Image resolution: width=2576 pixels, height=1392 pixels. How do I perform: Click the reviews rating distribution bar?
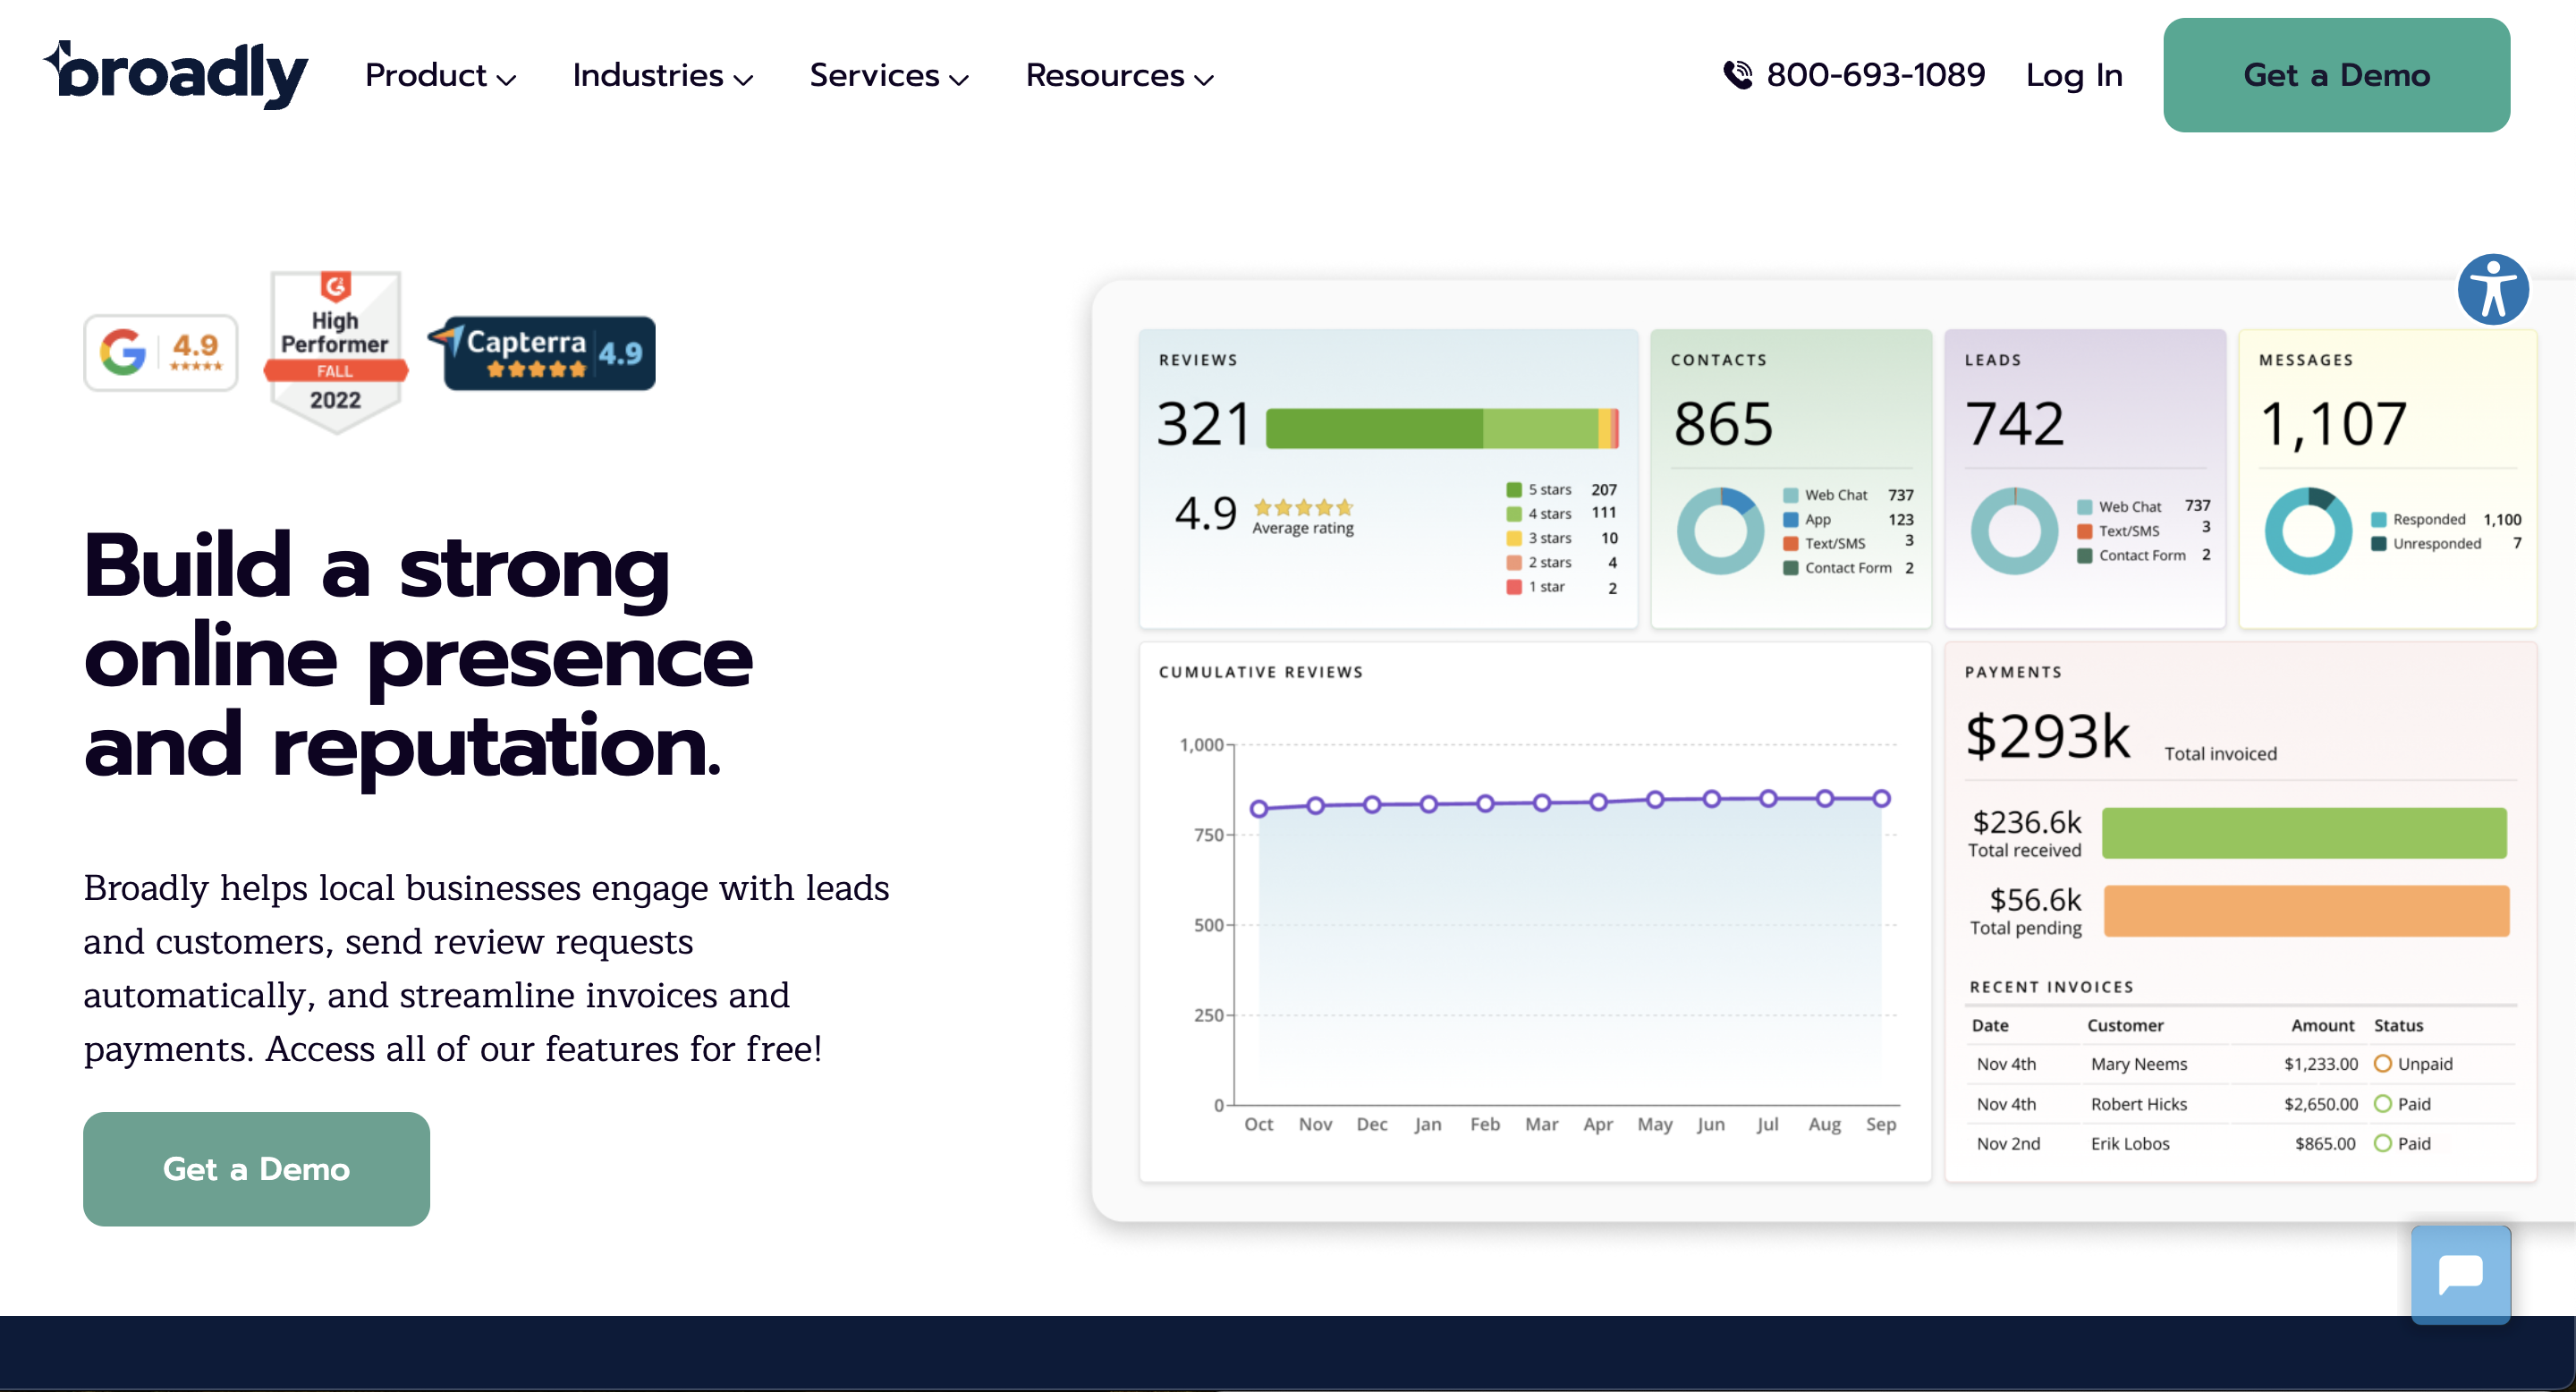(1442, 428)
